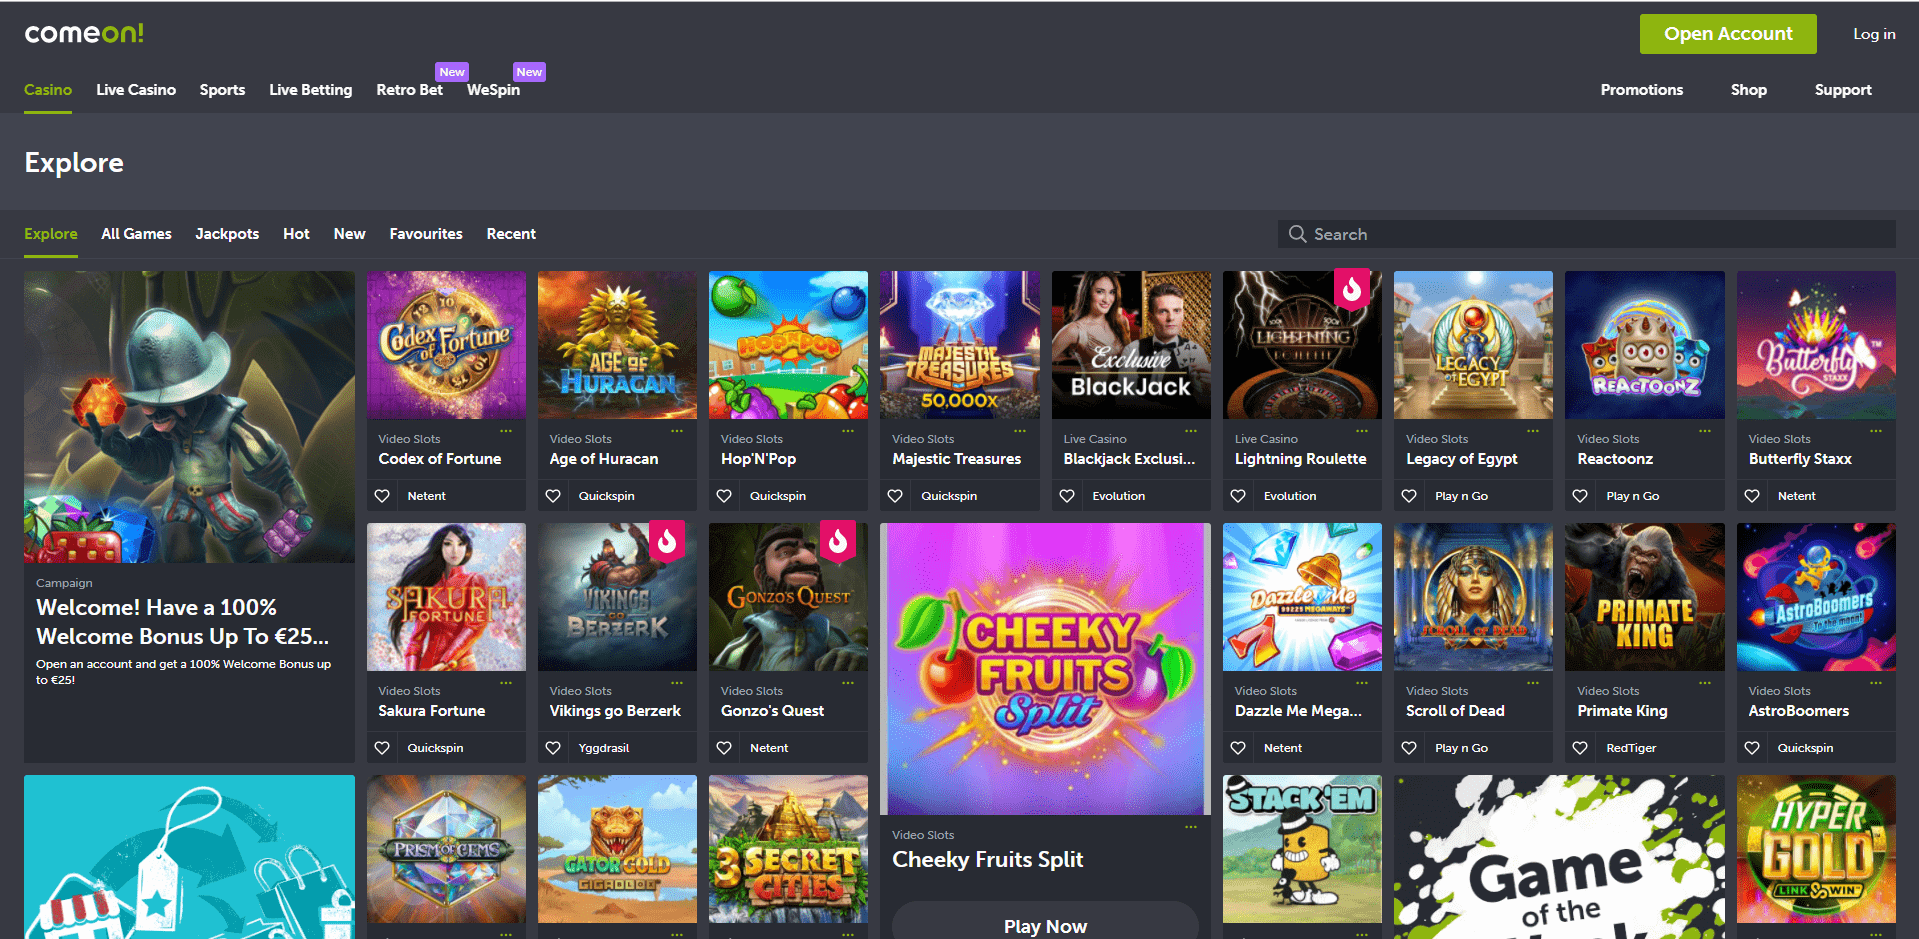Go to Live Casino section
1919x939 pixels.
[136, 90]
